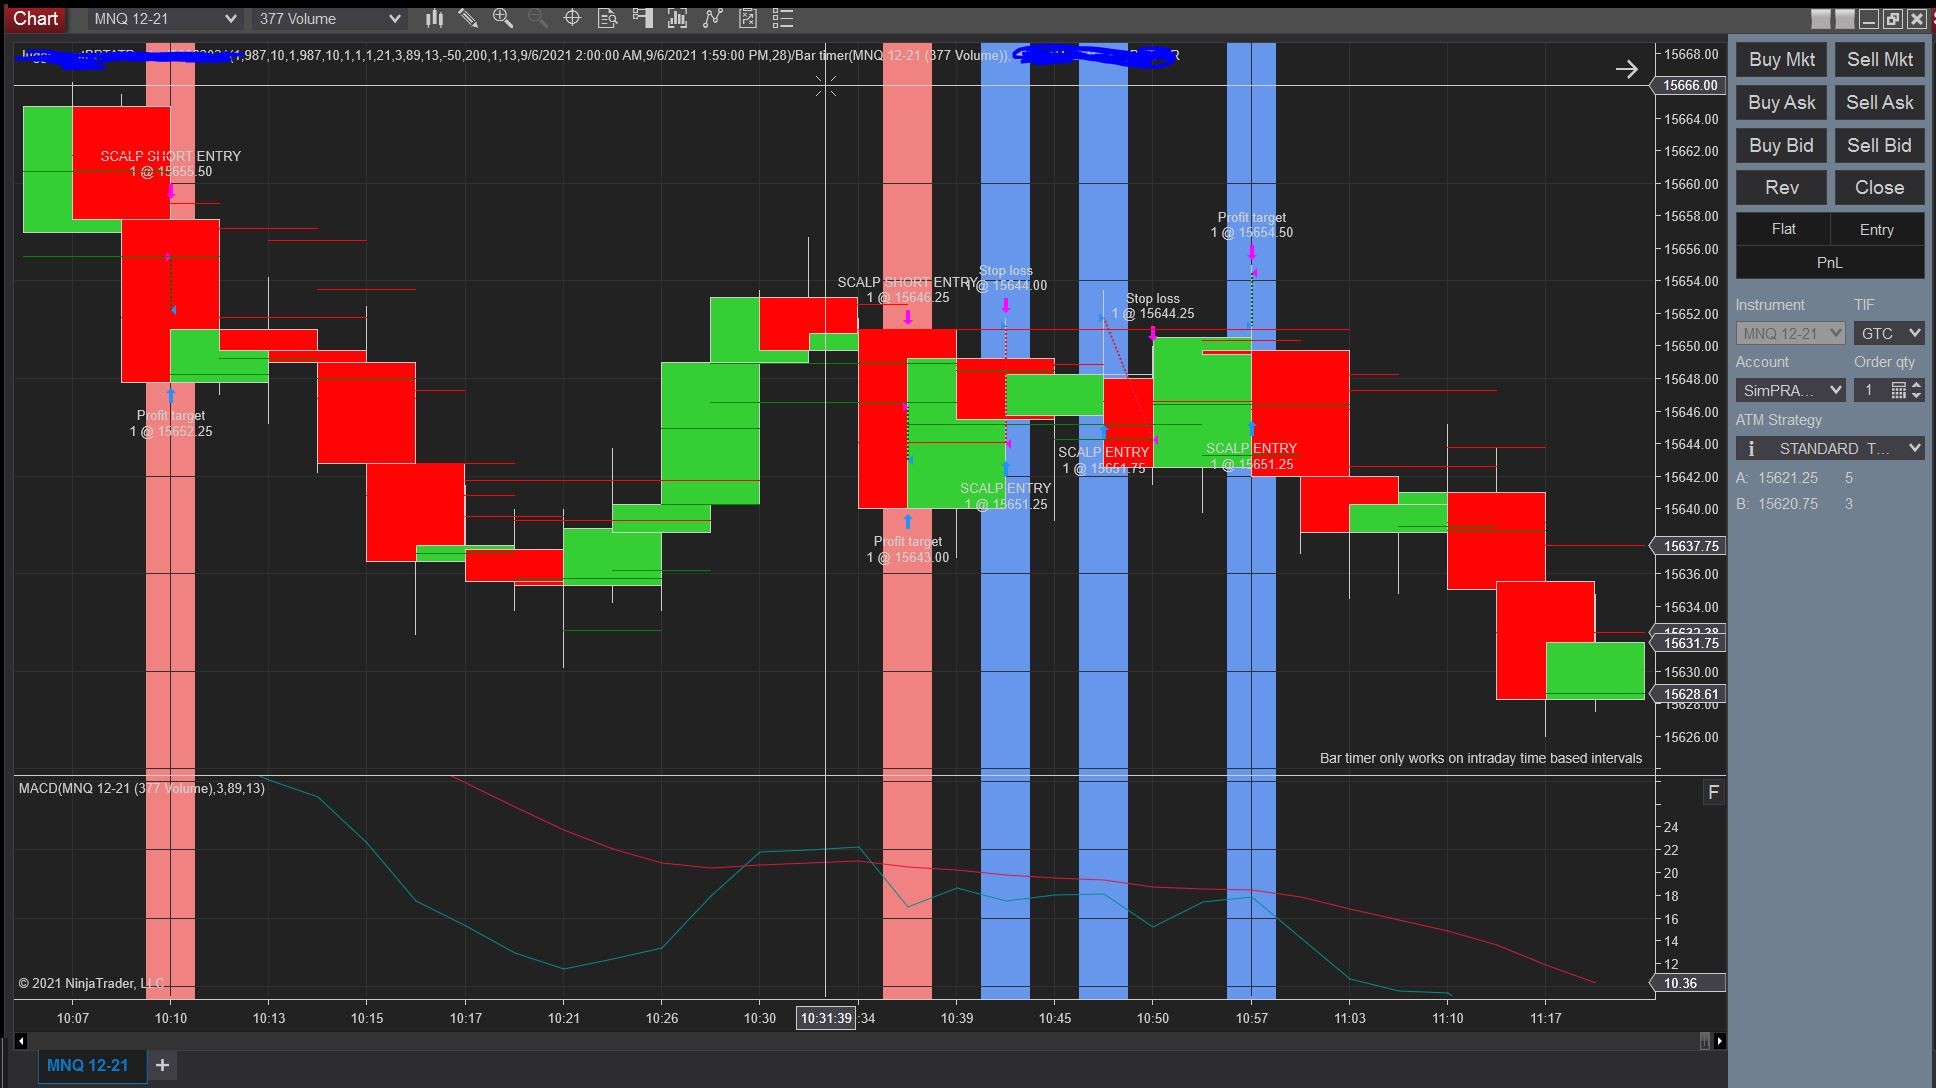Screen dimensions: 1936x1088
Task: Open the MNQ 12-21 instrument dropdown
Action: (165, 18)
